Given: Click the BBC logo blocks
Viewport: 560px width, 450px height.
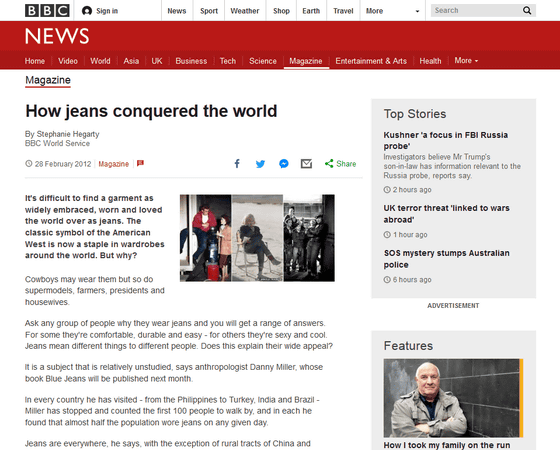Looking at the screenshot, I should (x=47, y=11).
